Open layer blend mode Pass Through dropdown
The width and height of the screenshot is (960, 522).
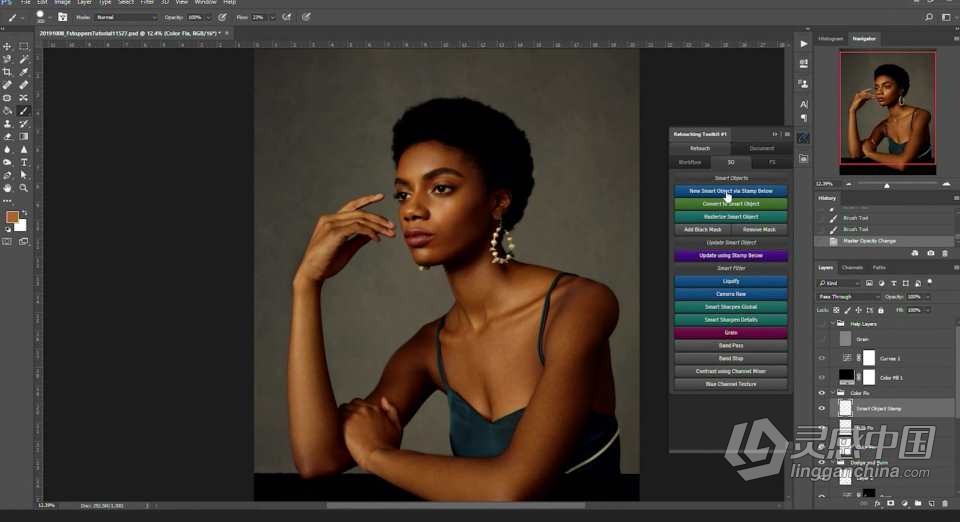(849, 297)
